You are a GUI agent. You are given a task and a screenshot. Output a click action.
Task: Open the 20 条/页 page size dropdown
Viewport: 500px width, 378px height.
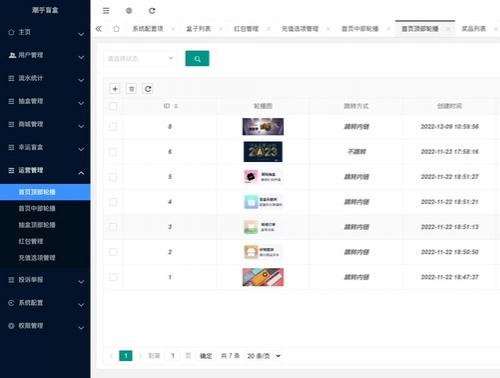tap(264, 356)
